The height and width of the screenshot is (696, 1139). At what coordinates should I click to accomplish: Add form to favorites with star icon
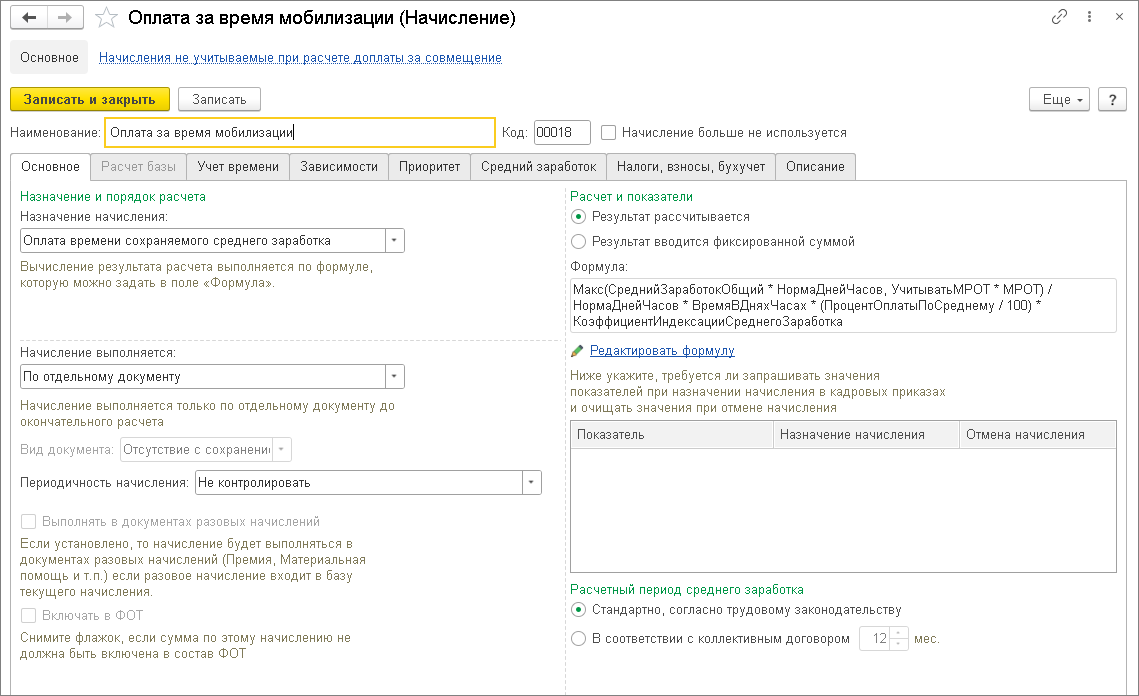tap(106, 18)
